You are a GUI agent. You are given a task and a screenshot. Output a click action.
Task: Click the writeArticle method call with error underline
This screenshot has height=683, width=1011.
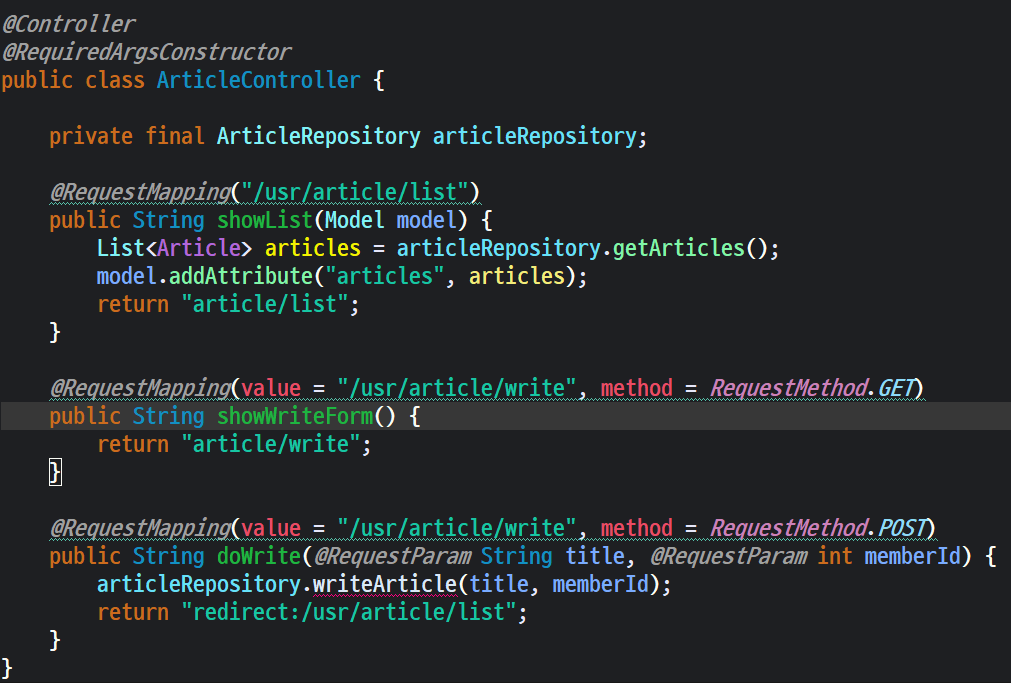click(x=384, y=584)
